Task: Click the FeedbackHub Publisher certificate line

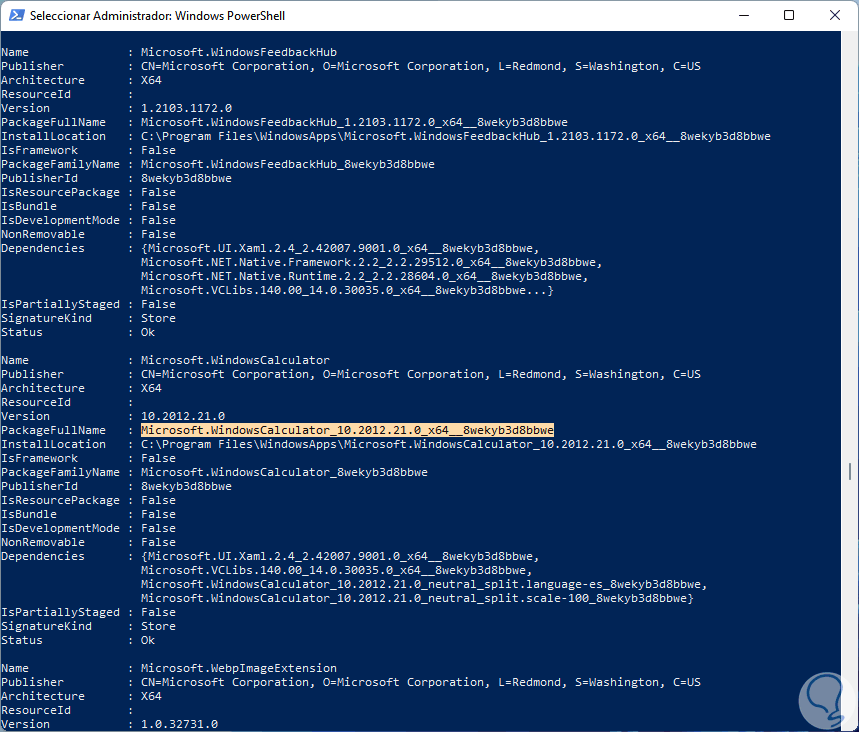Action: 421,66
